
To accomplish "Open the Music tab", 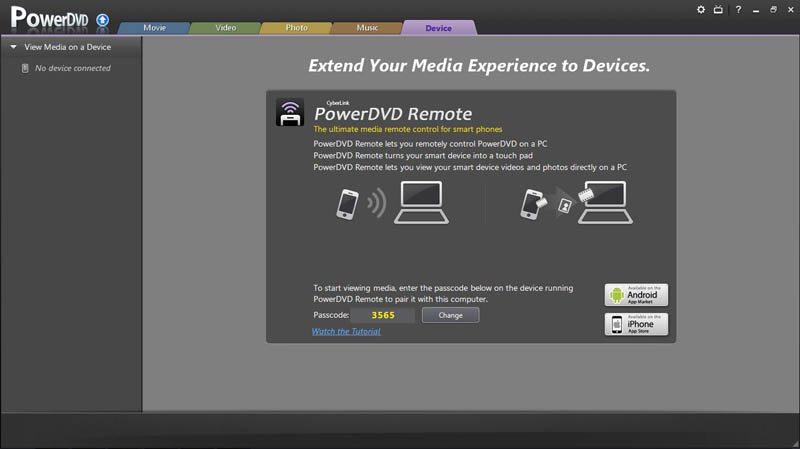I will (367, 28).
